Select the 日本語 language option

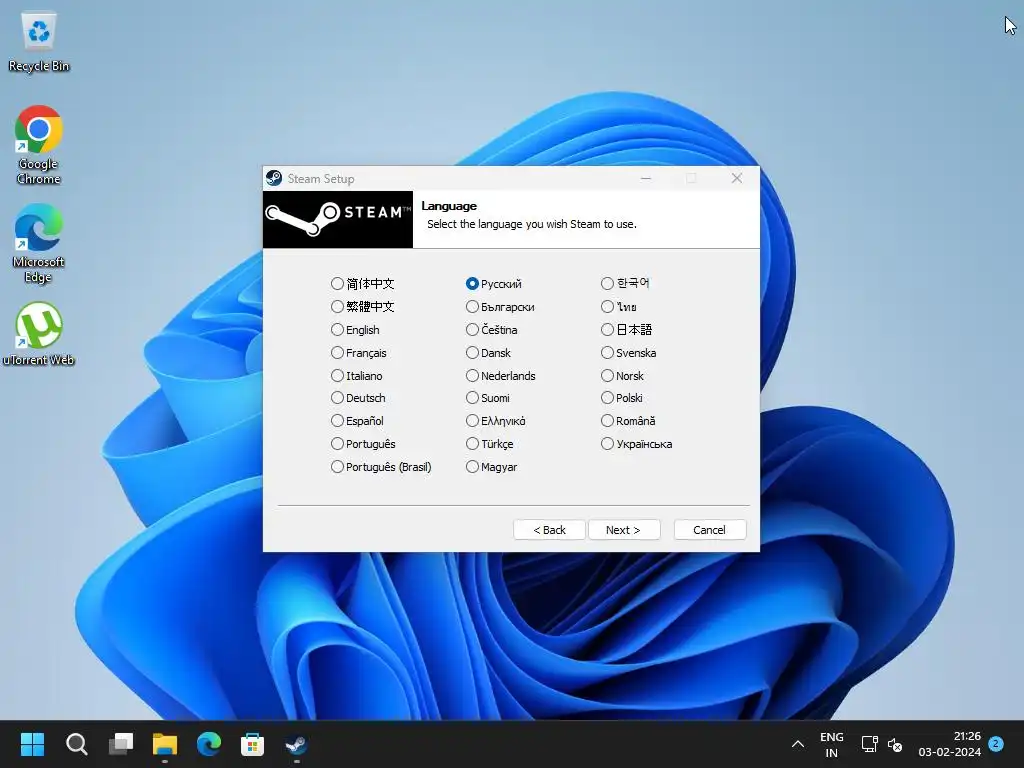(x=626, y=330)
